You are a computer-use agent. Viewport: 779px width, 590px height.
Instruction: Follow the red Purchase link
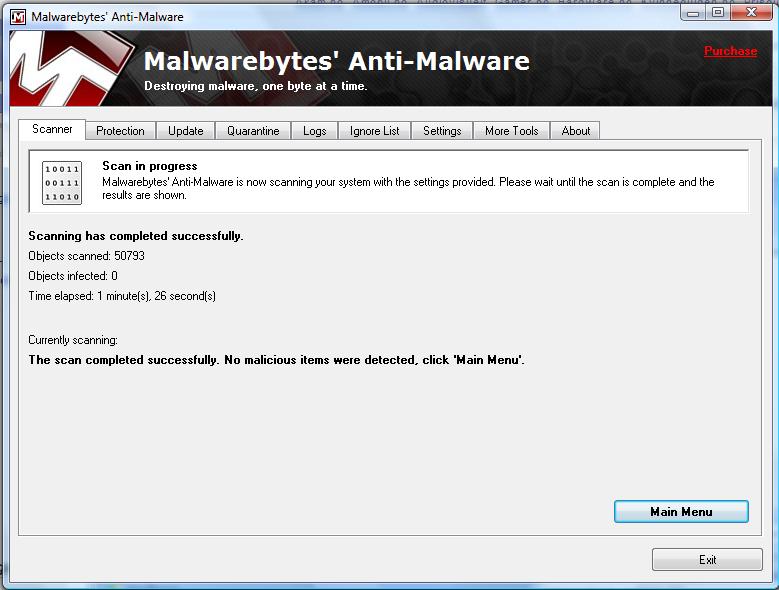tap(730, 51)
